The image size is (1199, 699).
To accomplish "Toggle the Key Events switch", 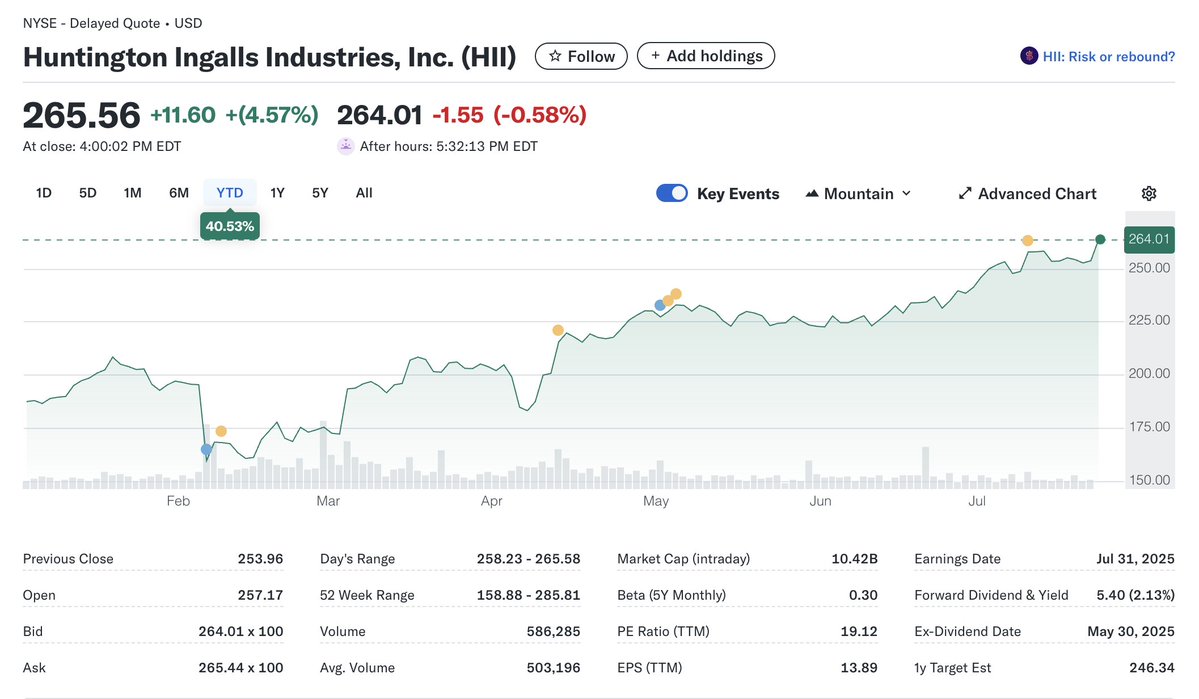I will click(x=672, y=193).
